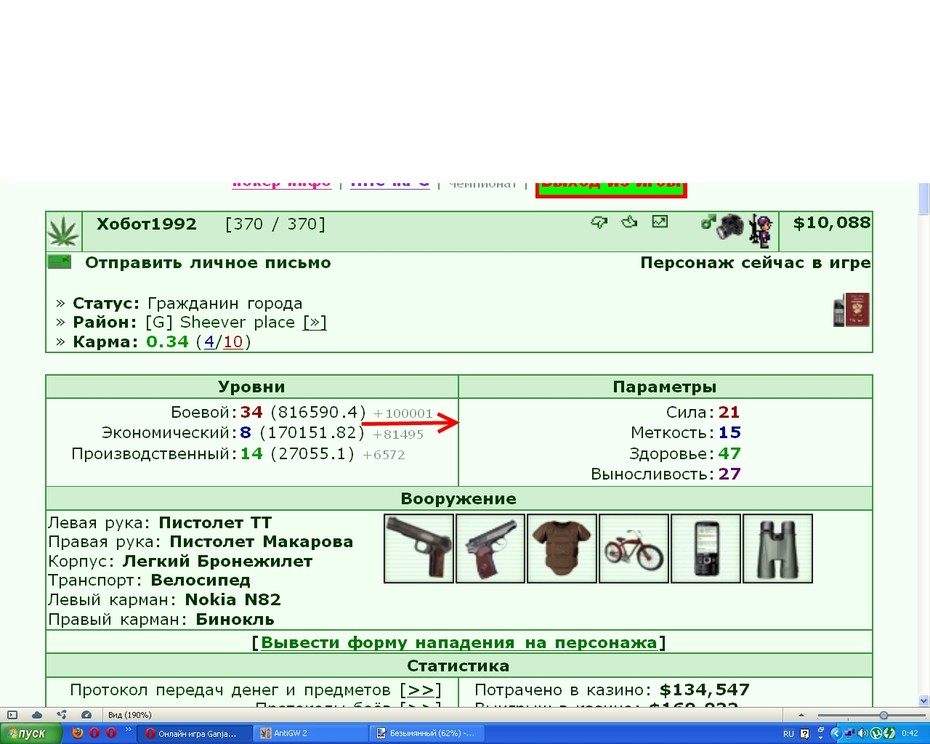Click the RU language indicator
Screen dimensions: 930x744
[x=788, y=734]
